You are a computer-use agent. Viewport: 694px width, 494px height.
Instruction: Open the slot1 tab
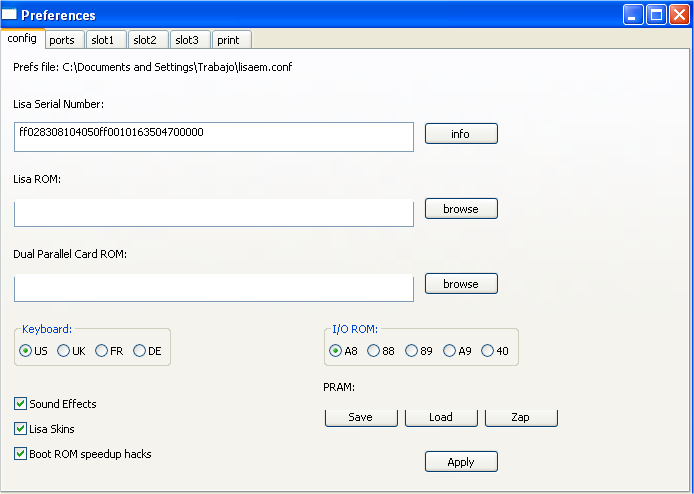pyautogui.click(x=106, y=40)
